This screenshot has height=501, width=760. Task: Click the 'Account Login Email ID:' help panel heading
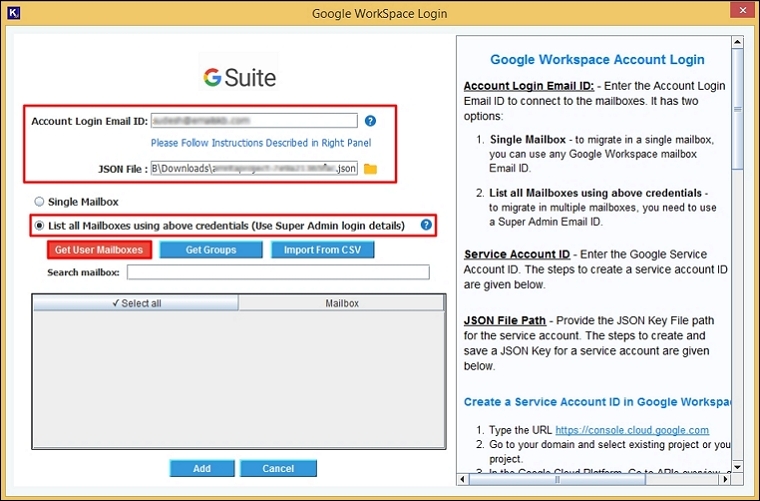(529, 86)
